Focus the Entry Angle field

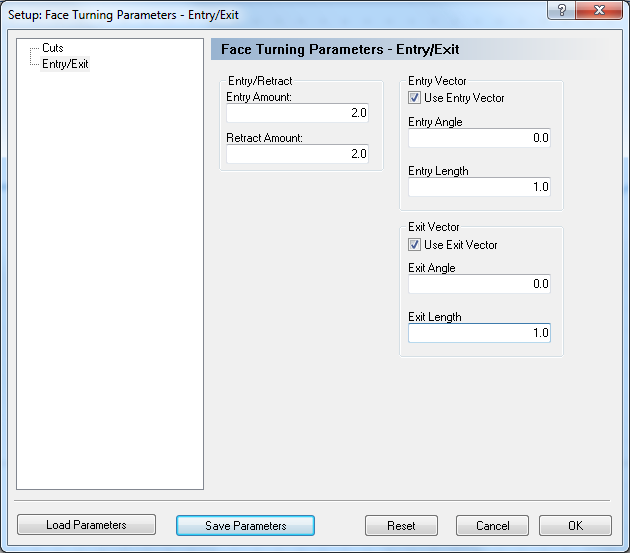pos(479,138)
